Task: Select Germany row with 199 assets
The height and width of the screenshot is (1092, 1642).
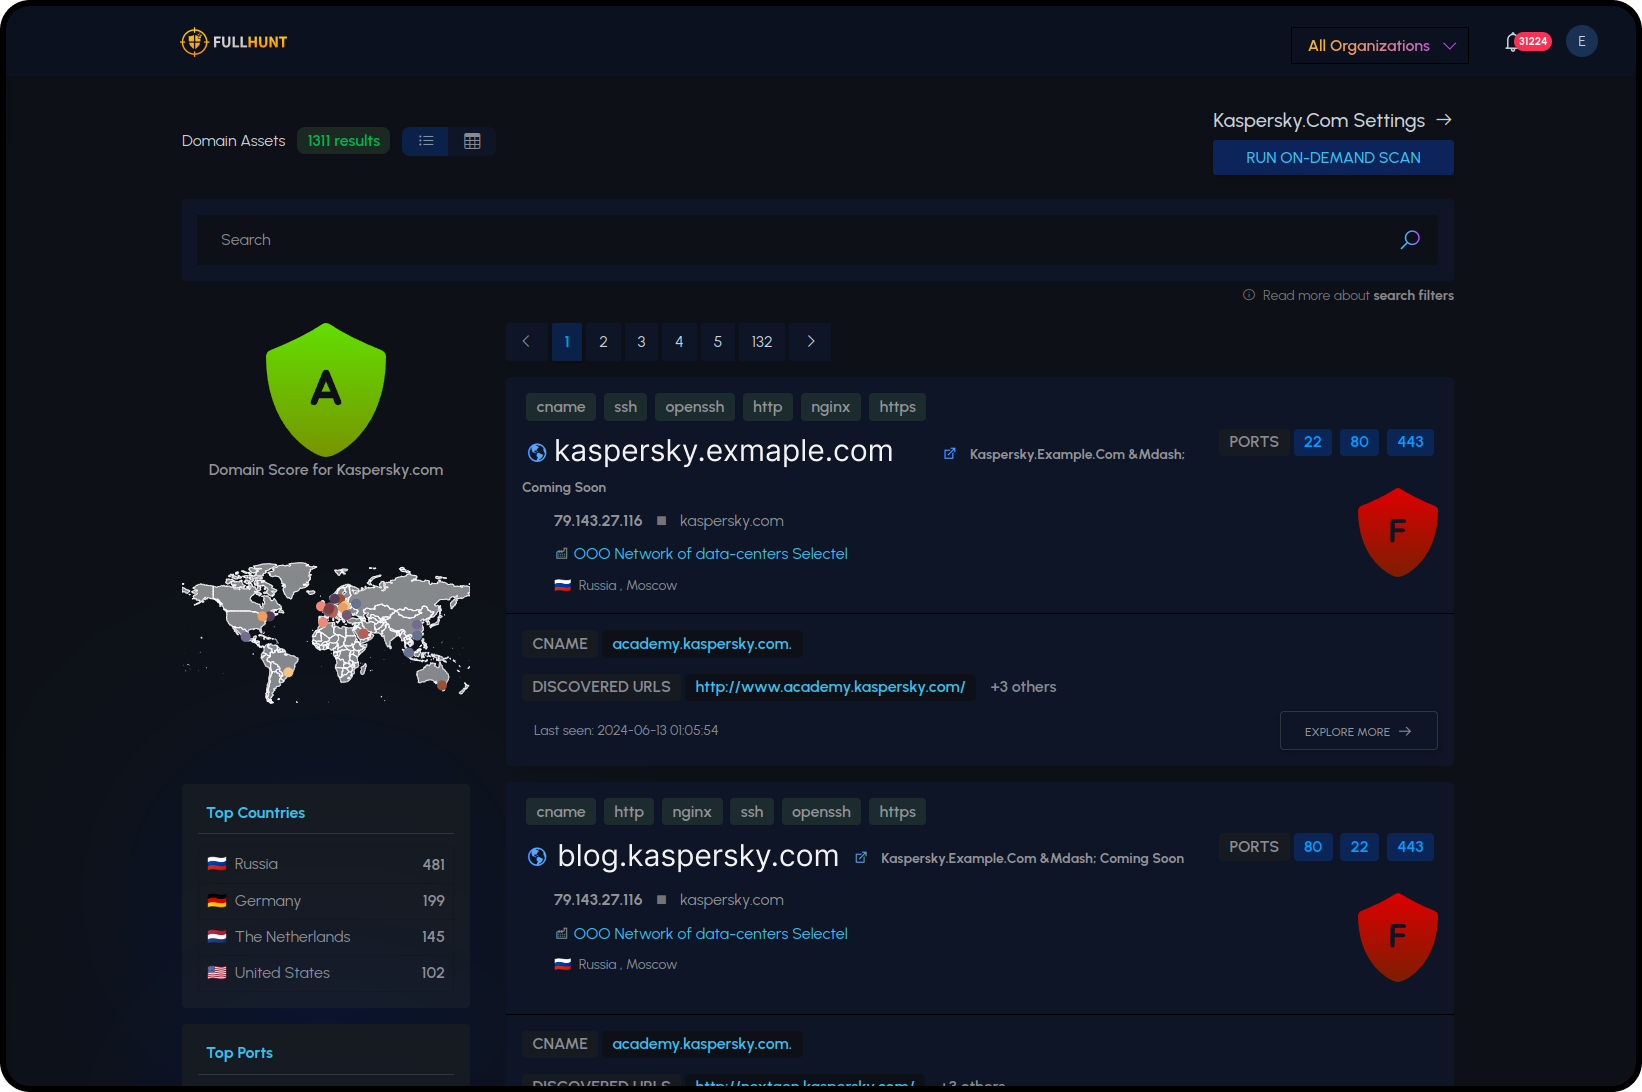Action: (x=326, y=901)
